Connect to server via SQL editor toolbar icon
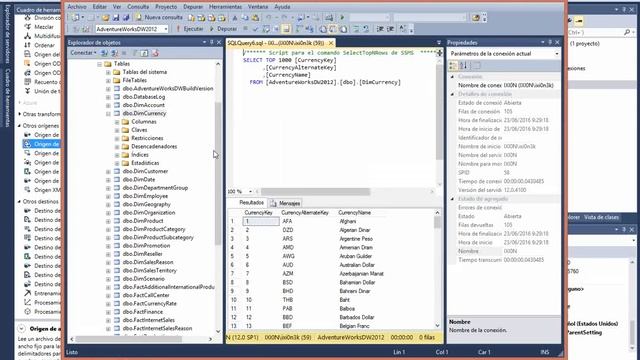The image size is (640, 360). (x=75, y=29)
